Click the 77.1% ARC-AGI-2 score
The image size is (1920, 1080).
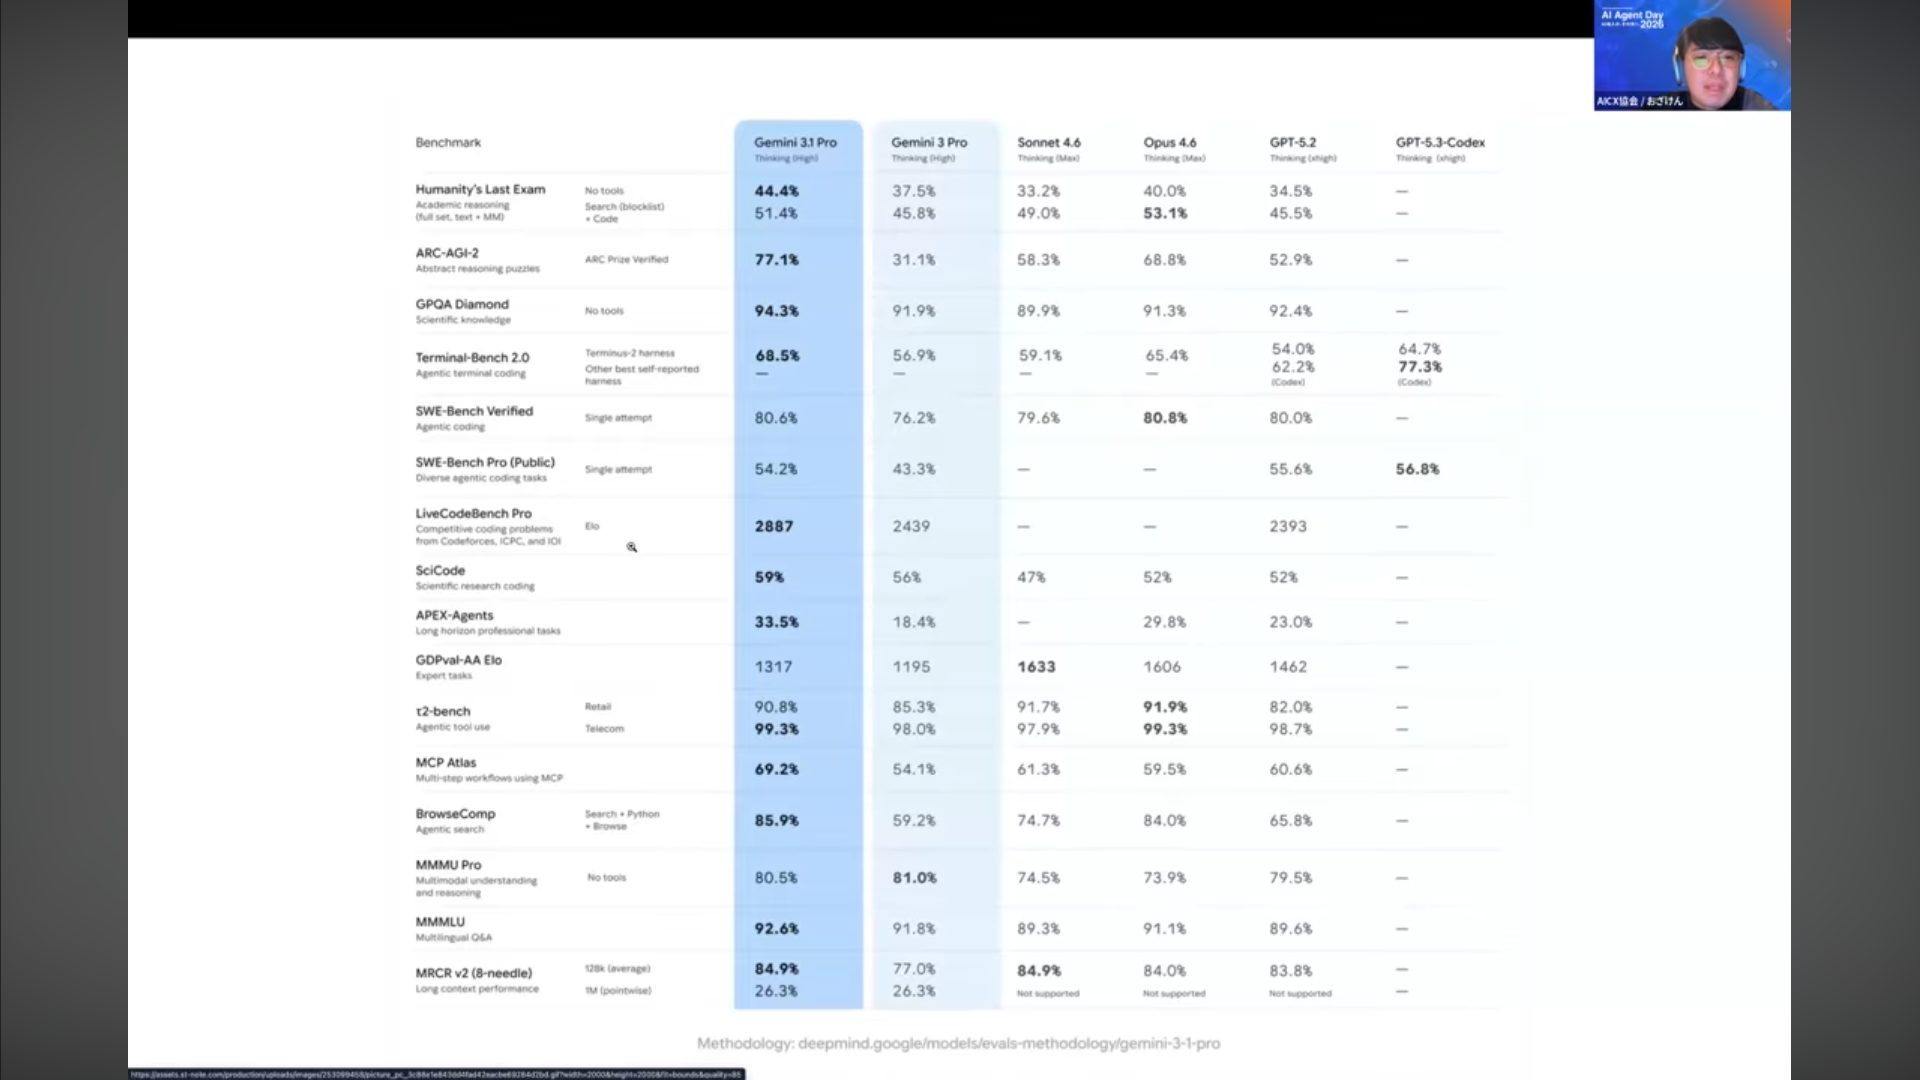(x=776, y=260)
